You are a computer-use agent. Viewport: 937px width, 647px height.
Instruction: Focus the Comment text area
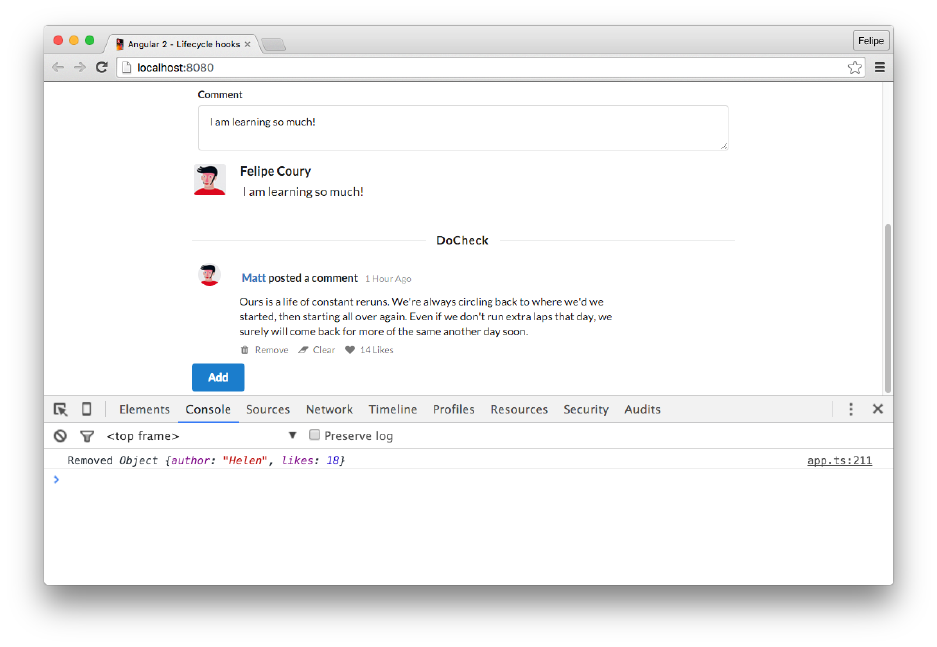tap(463, 128)
